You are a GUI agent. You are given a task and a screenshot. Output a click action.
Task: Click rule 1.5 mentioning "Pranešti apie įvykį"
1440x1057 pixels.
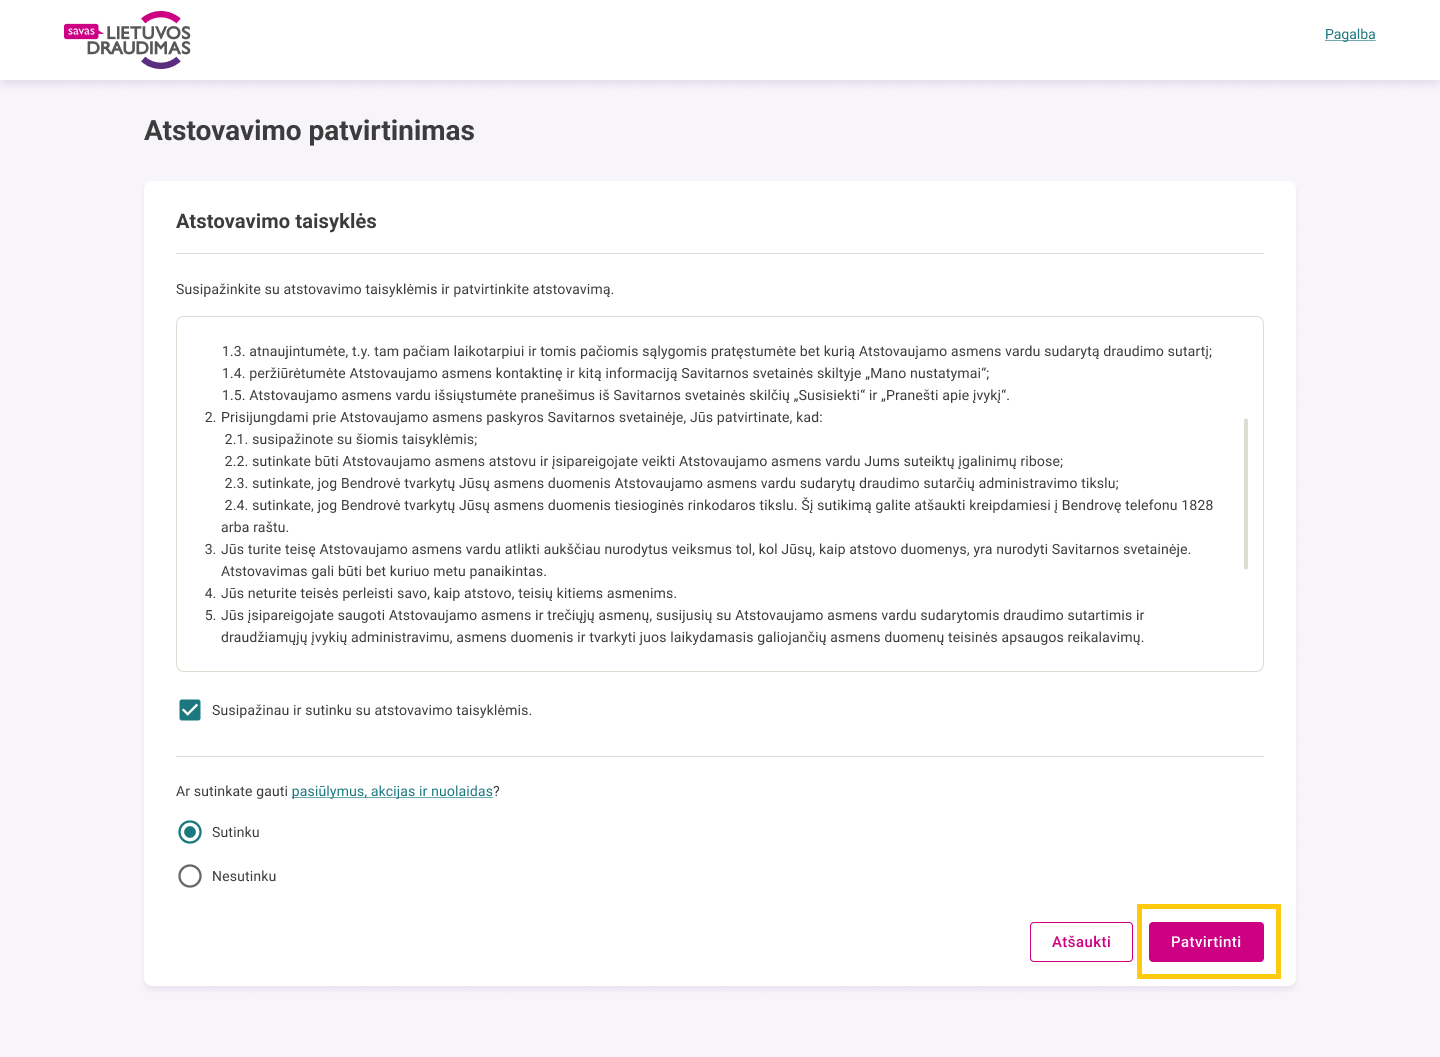tap(616, 395)
